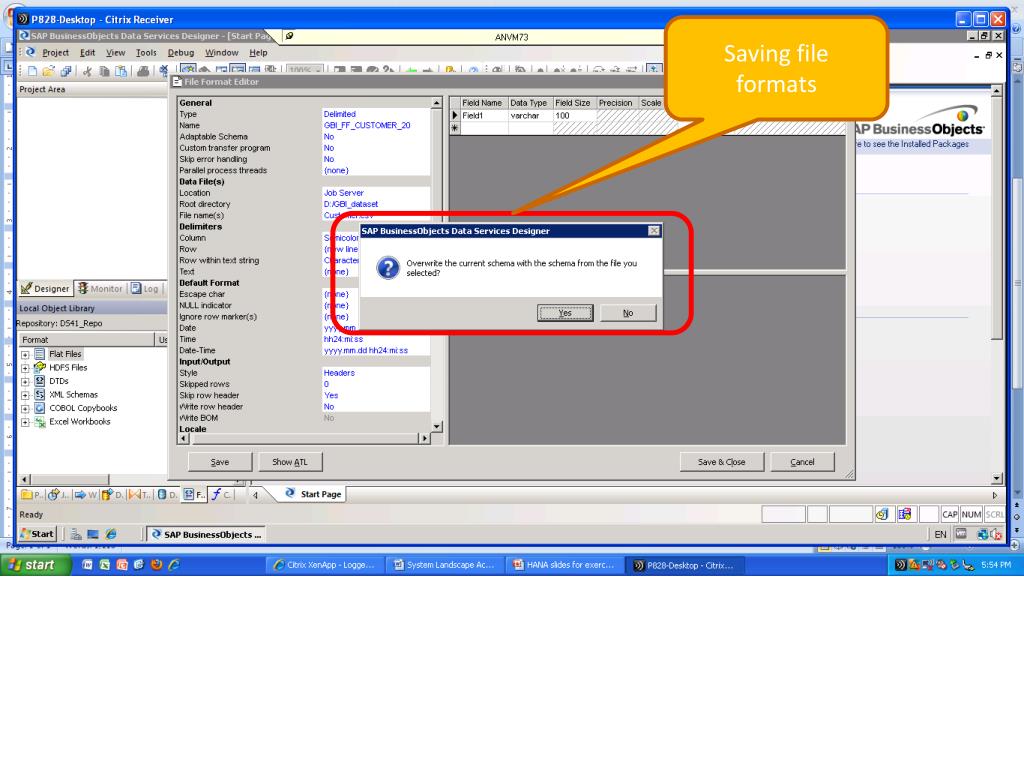Viewport: 1024px width, 768px height.
Task: Click the muted volume tray icon
Action: point(997,534)
